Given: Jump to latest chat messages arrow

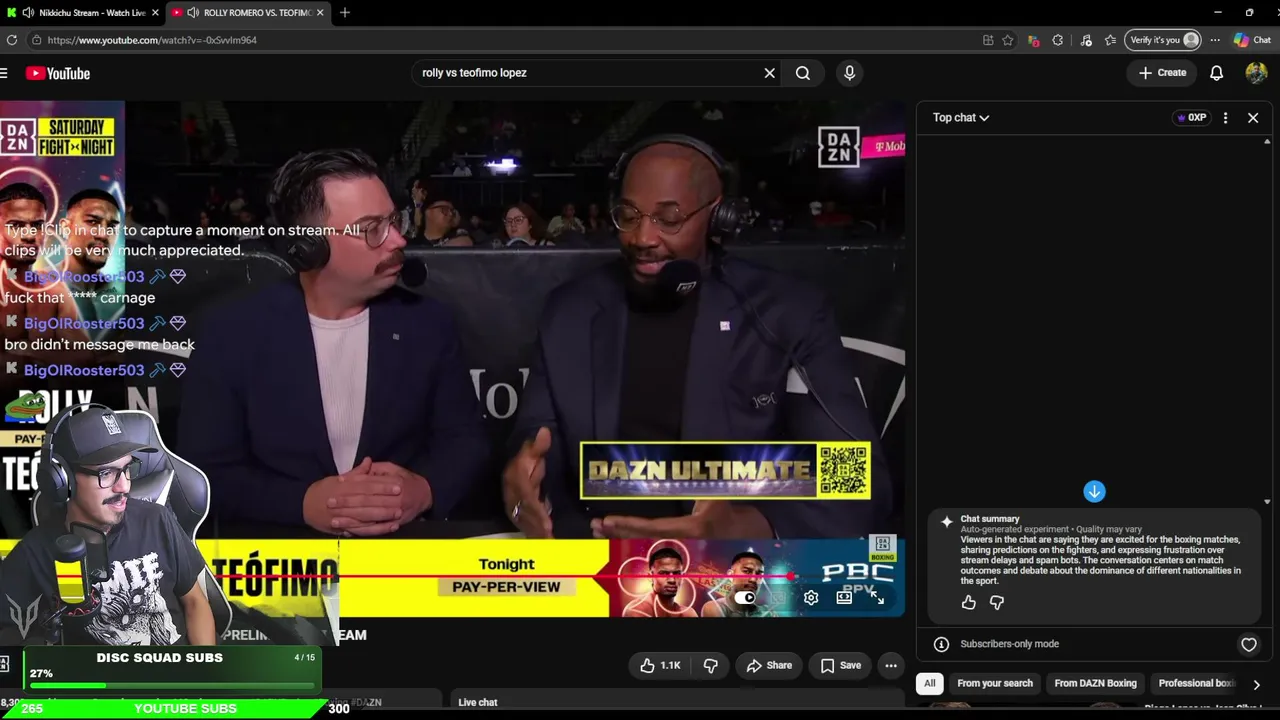Looking at the screenshot, I should pyautogui.click(x=1094, y=491).
